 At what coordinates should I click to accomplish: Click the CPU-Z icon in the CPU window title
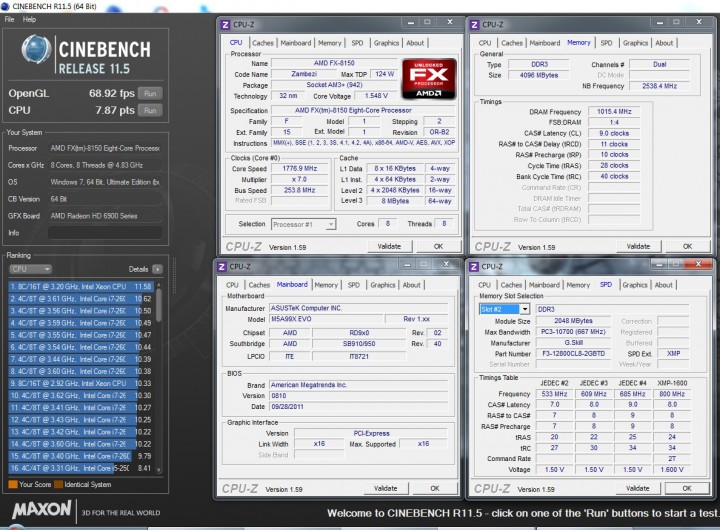225,25
